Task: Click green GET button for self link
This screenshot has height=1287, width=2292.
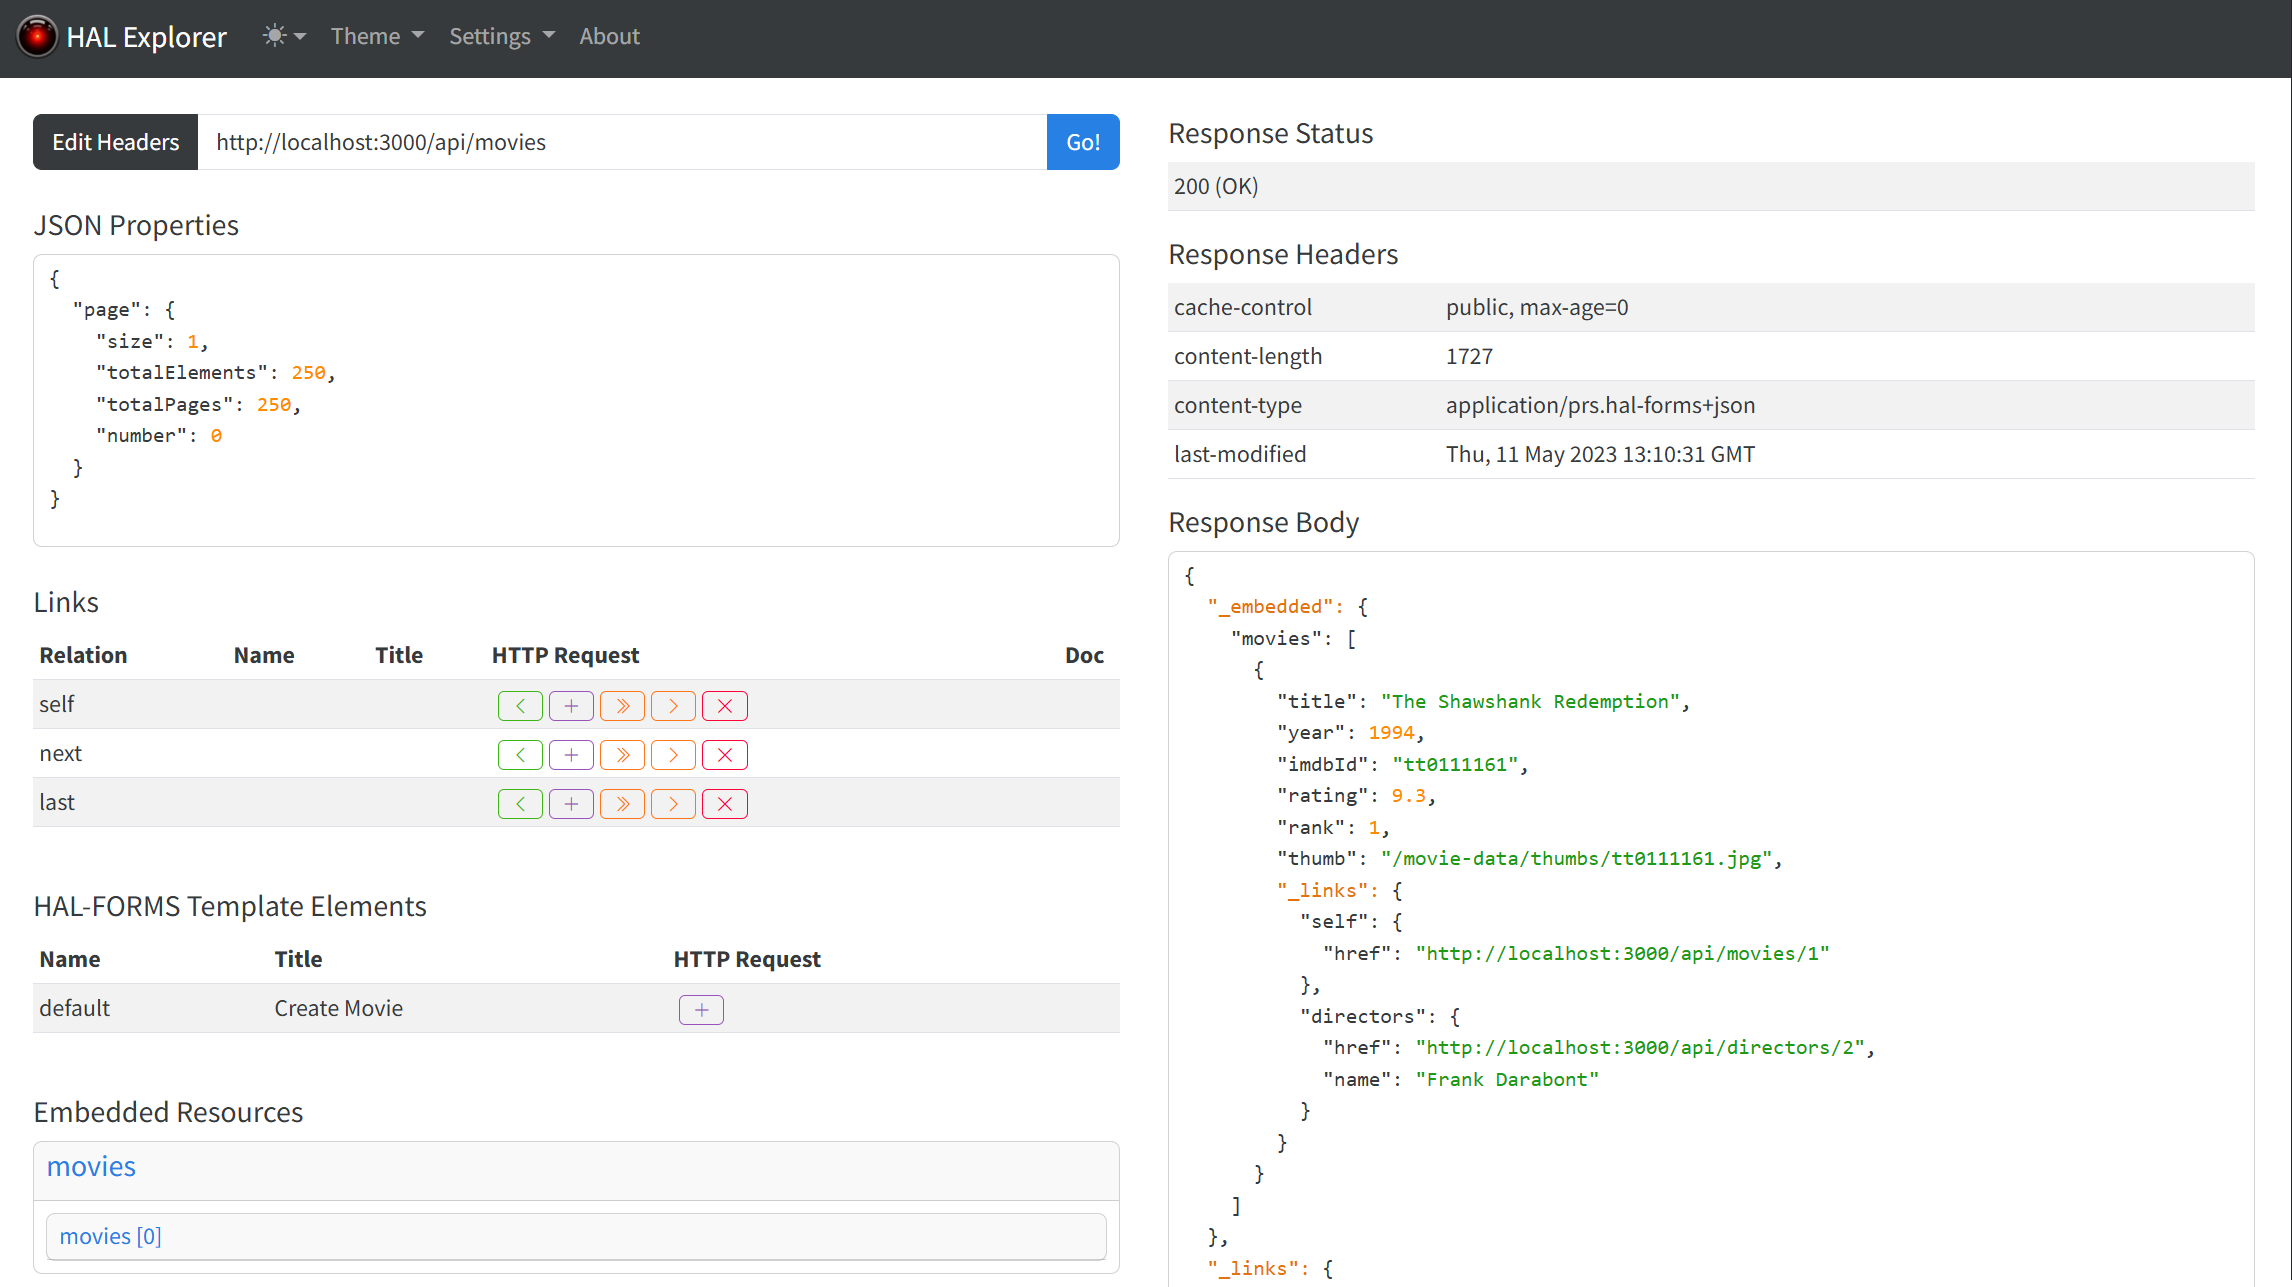Action: (x=520, y=706)
